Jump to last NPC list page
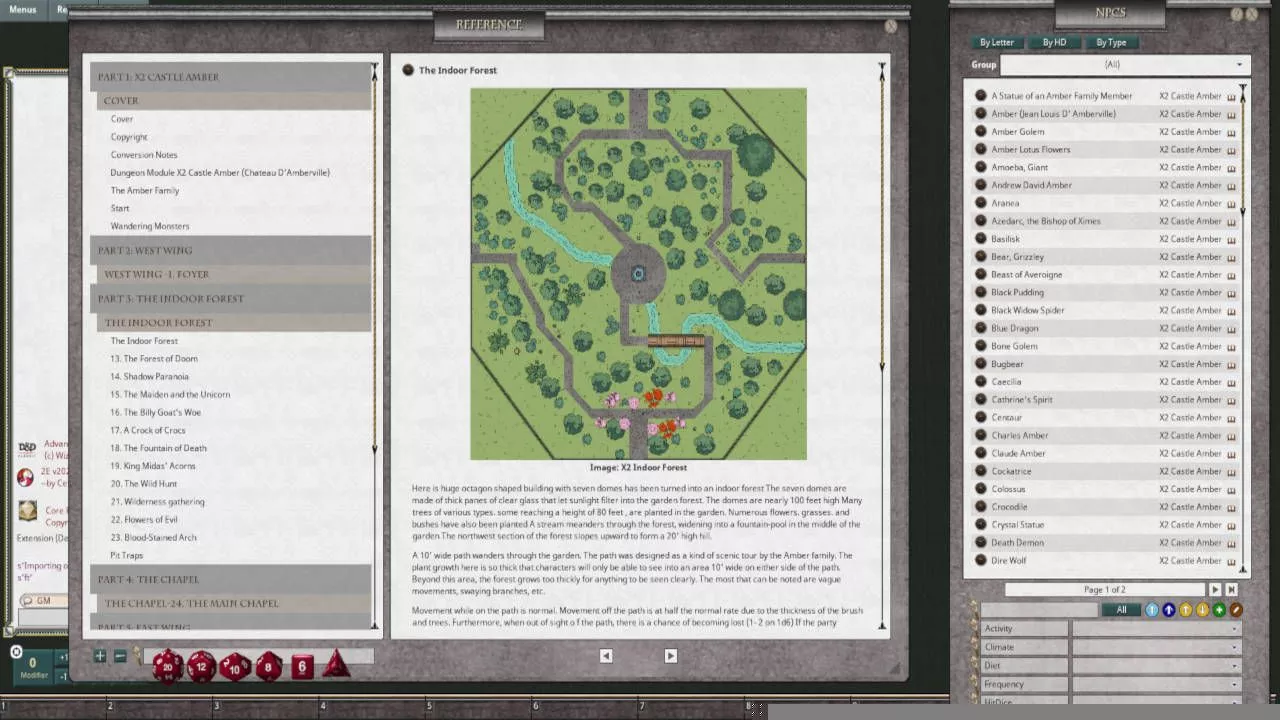 1232,590
